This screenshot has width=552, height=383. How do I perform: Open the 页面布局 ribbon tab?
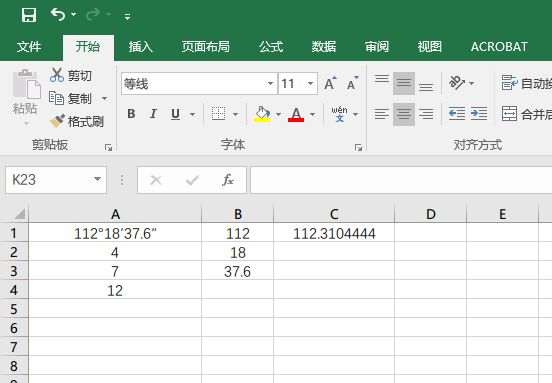[206, 46]
